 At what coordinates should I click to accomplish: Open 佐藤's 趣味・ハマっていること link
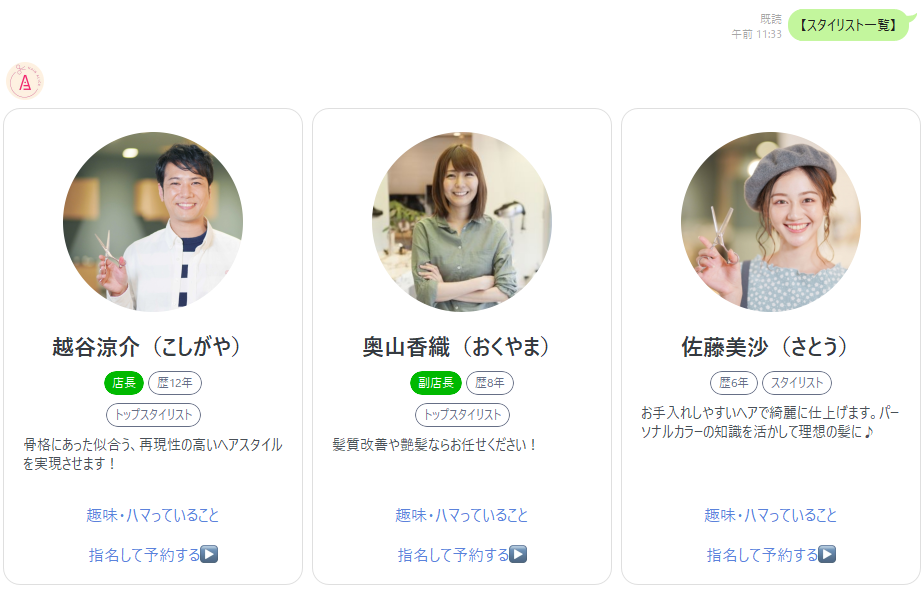click(771, 515)
